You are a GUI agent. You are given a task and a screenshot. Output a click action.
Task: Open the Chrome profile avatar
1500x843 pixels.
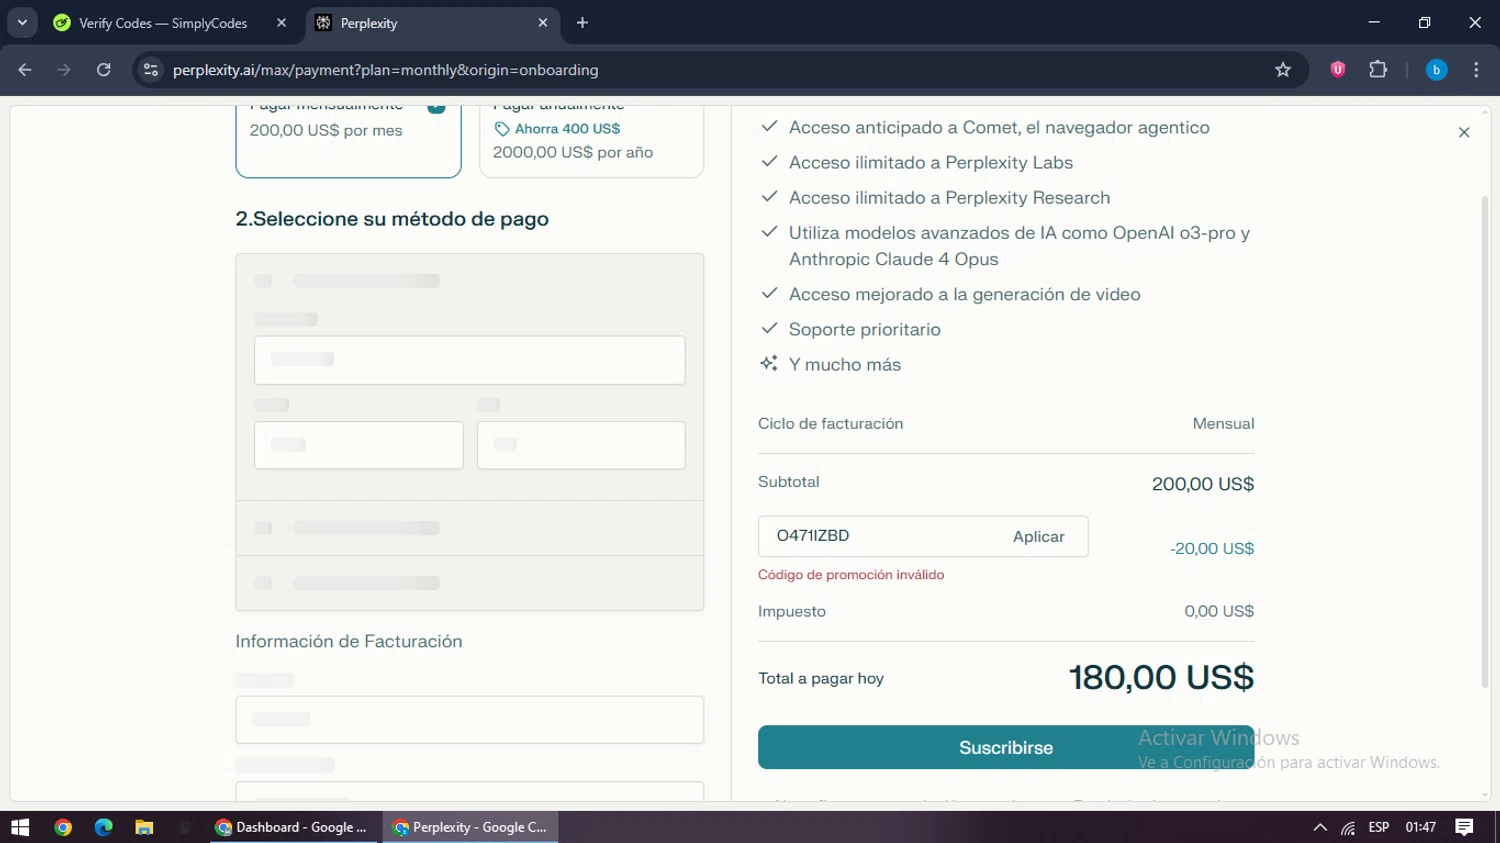click(1436, 70)
